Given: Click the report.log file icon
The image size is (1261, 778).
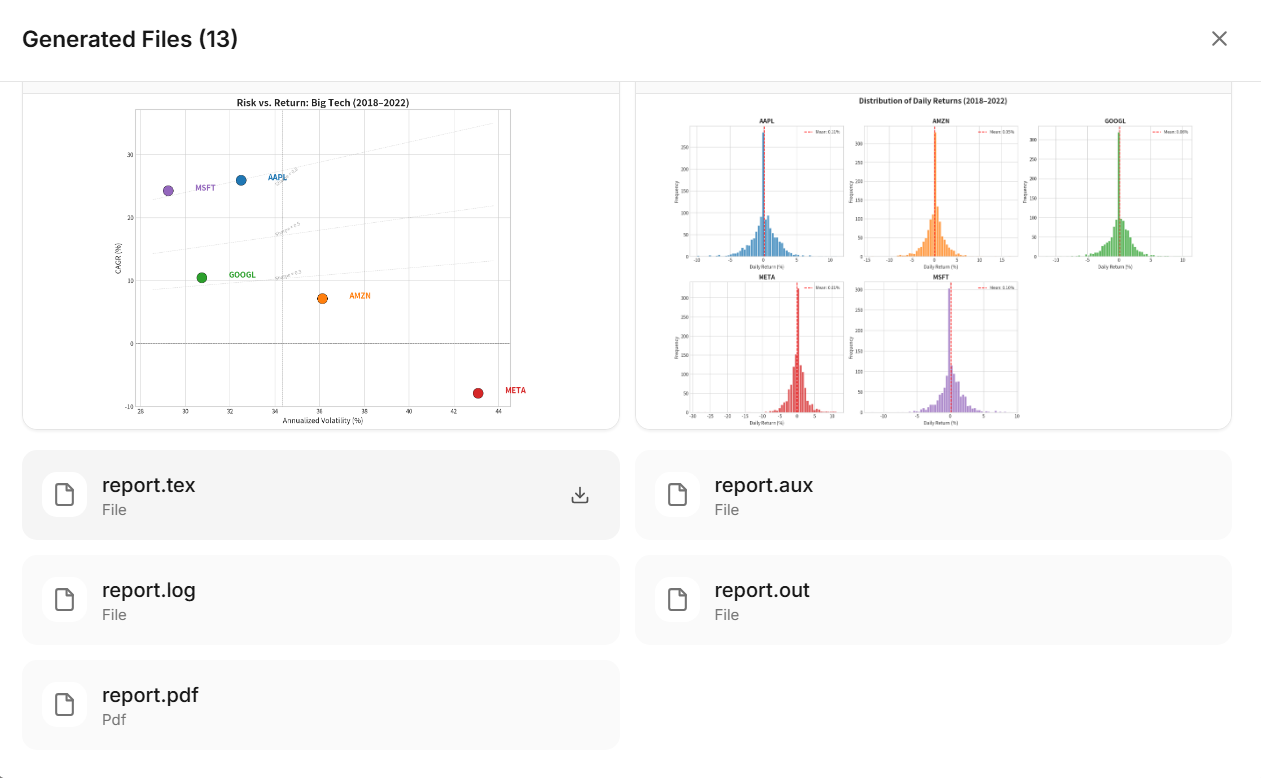Looking at the screenshot, I should [64, 600].
